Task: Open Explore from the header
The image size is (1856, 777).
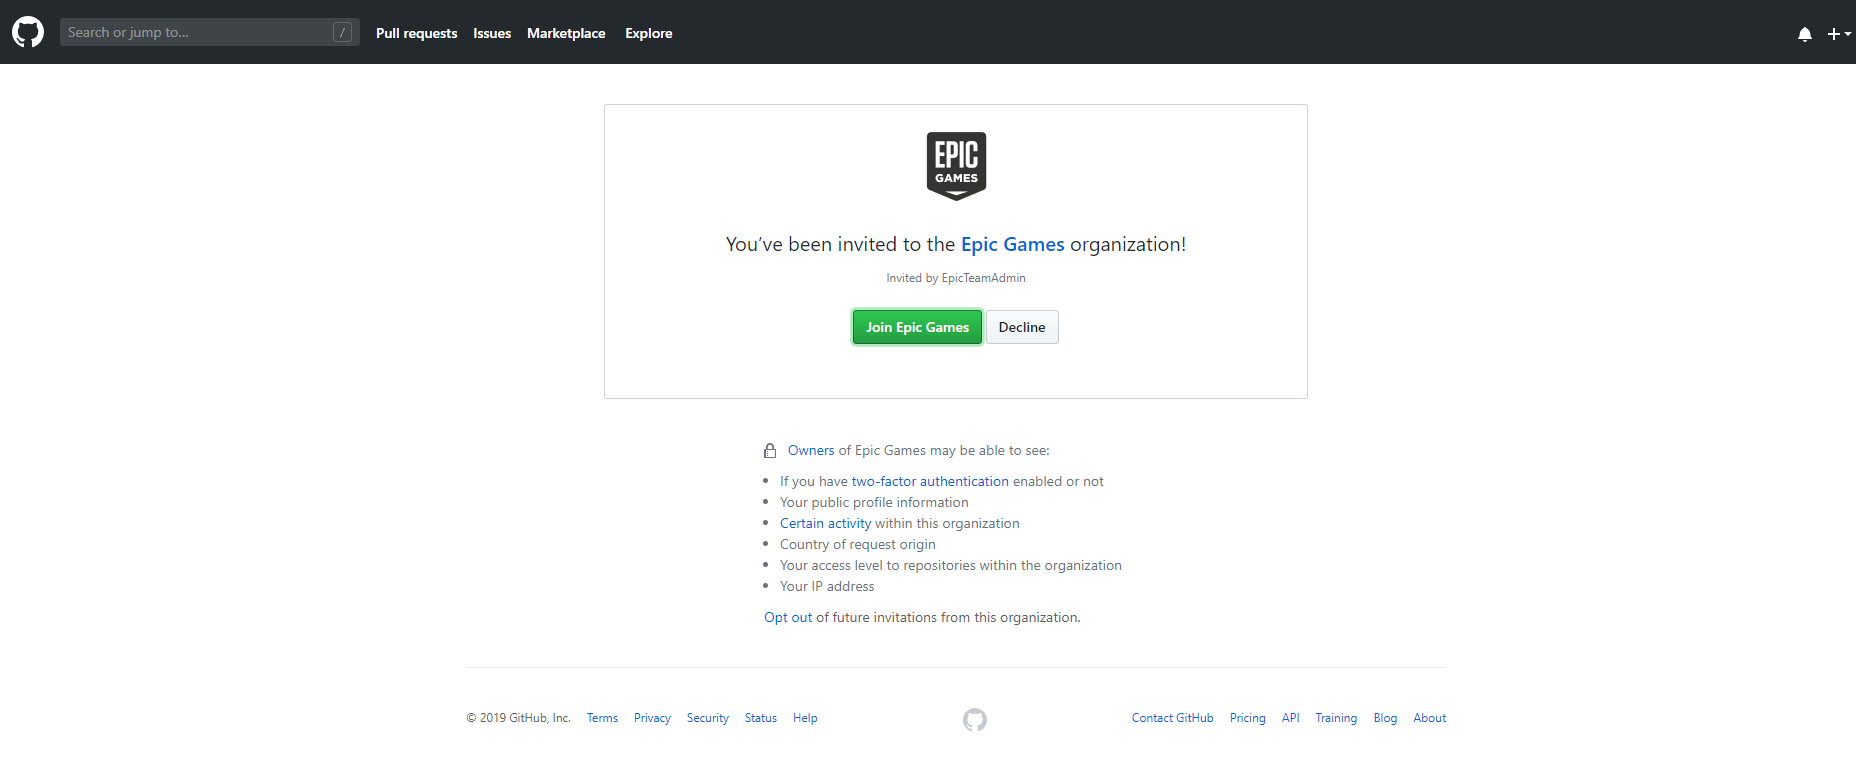Action: tap(649, 33)
